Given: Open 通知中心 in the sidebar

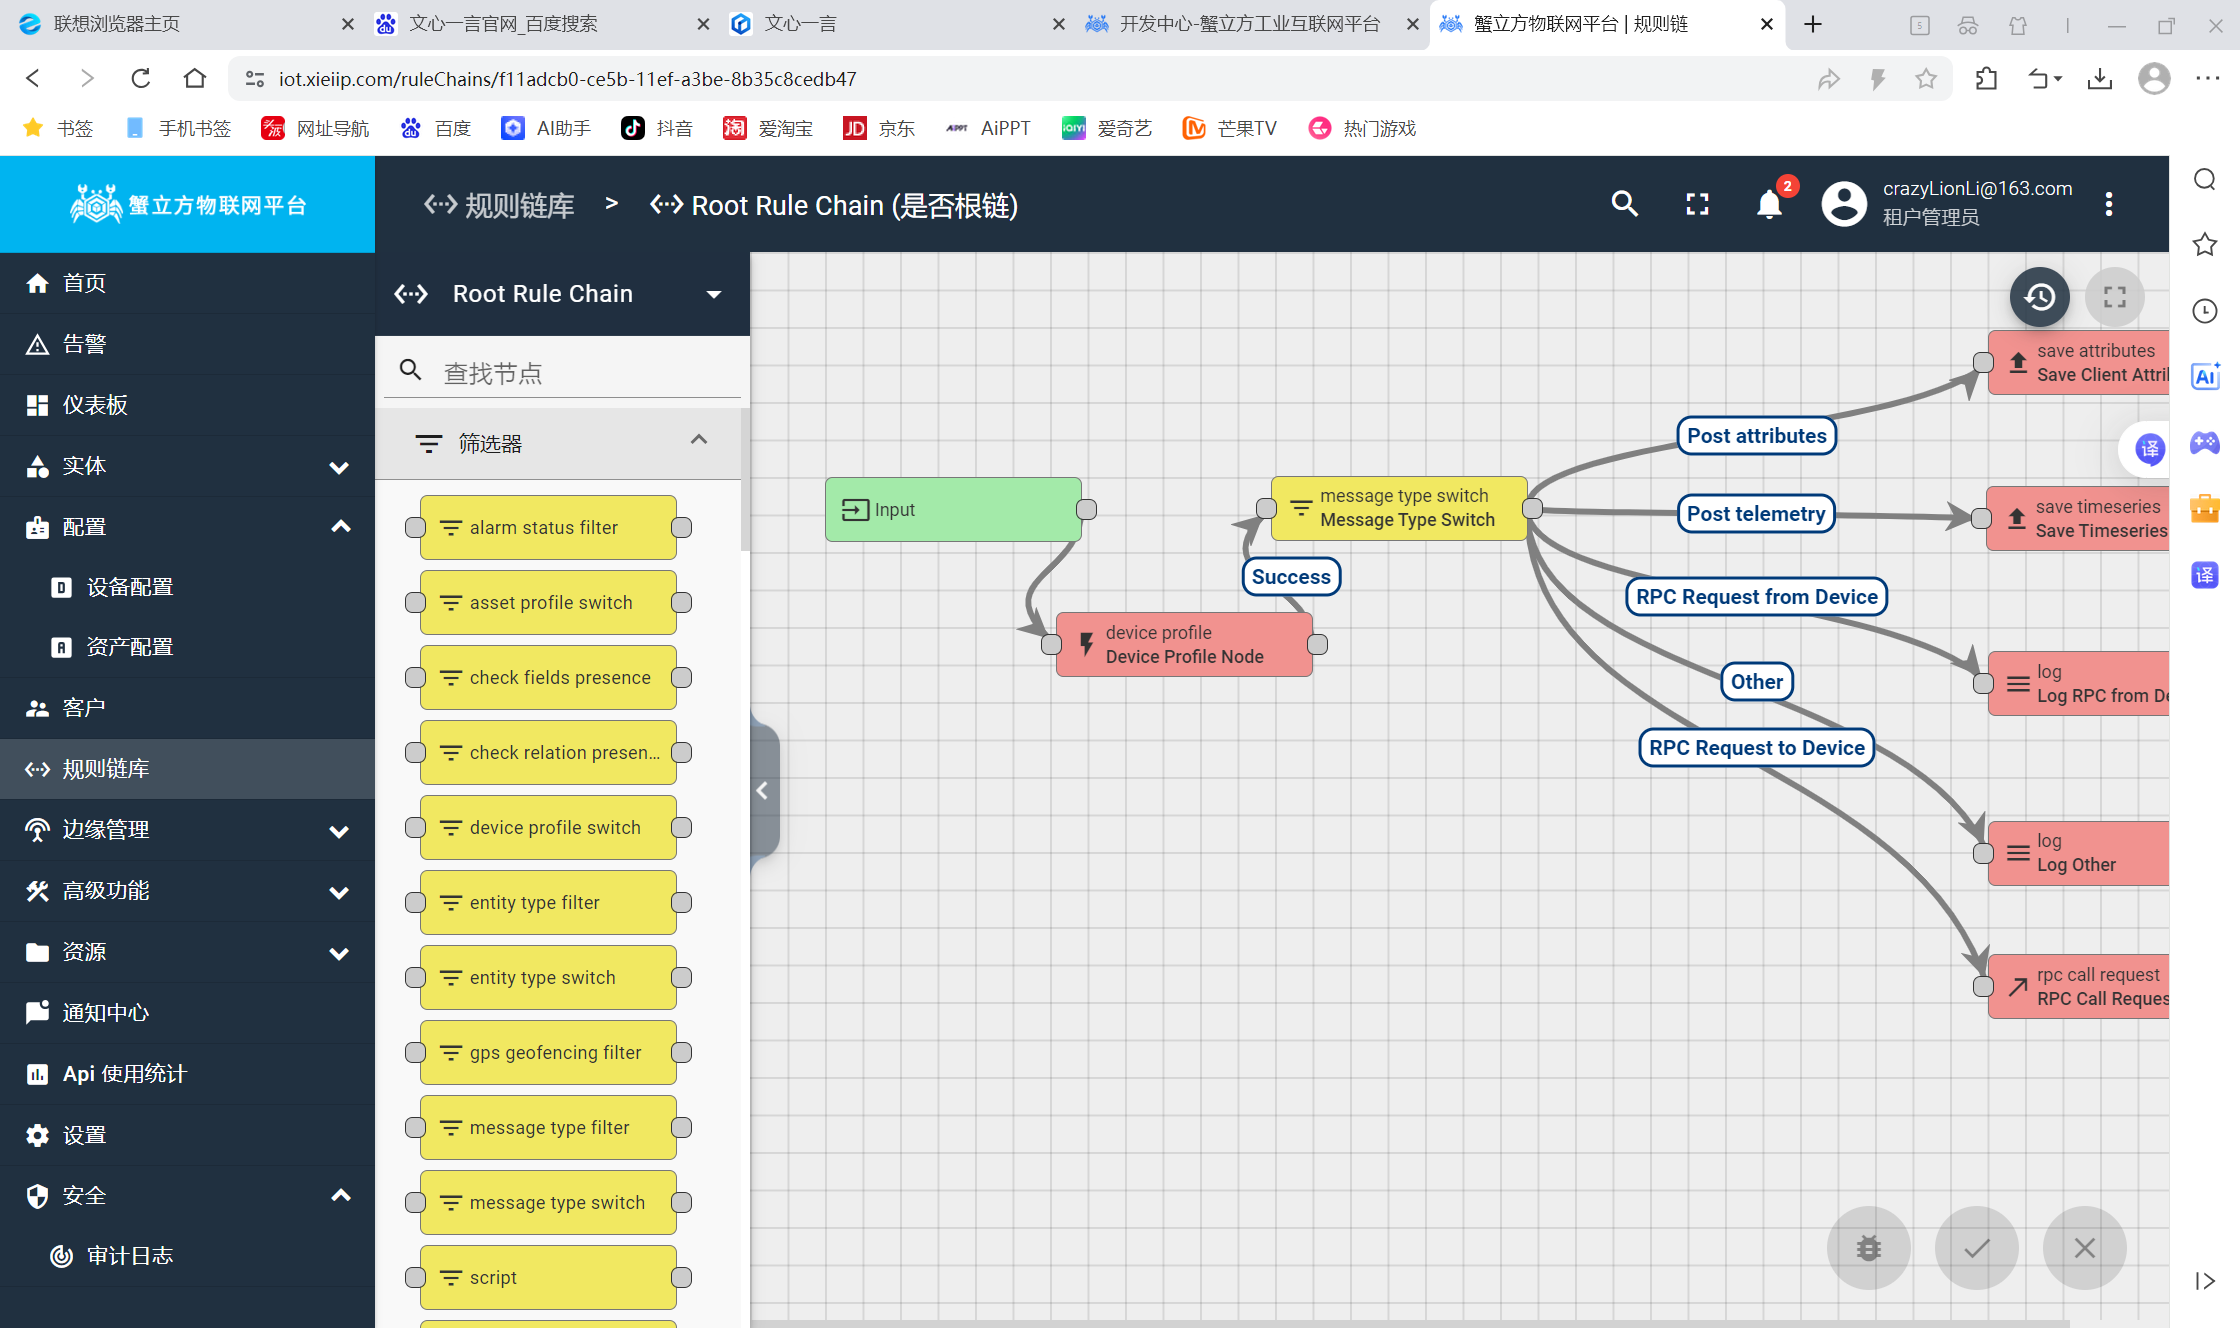Looking at the screenshot, I should (x=188, y=1013).
